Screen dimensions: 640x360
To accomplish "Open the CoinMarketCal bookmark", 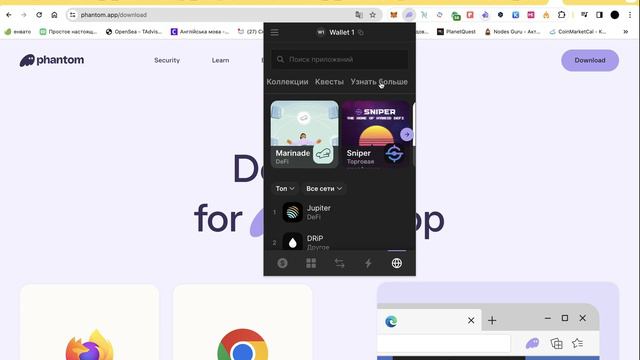I will click(x=578, y=31).
